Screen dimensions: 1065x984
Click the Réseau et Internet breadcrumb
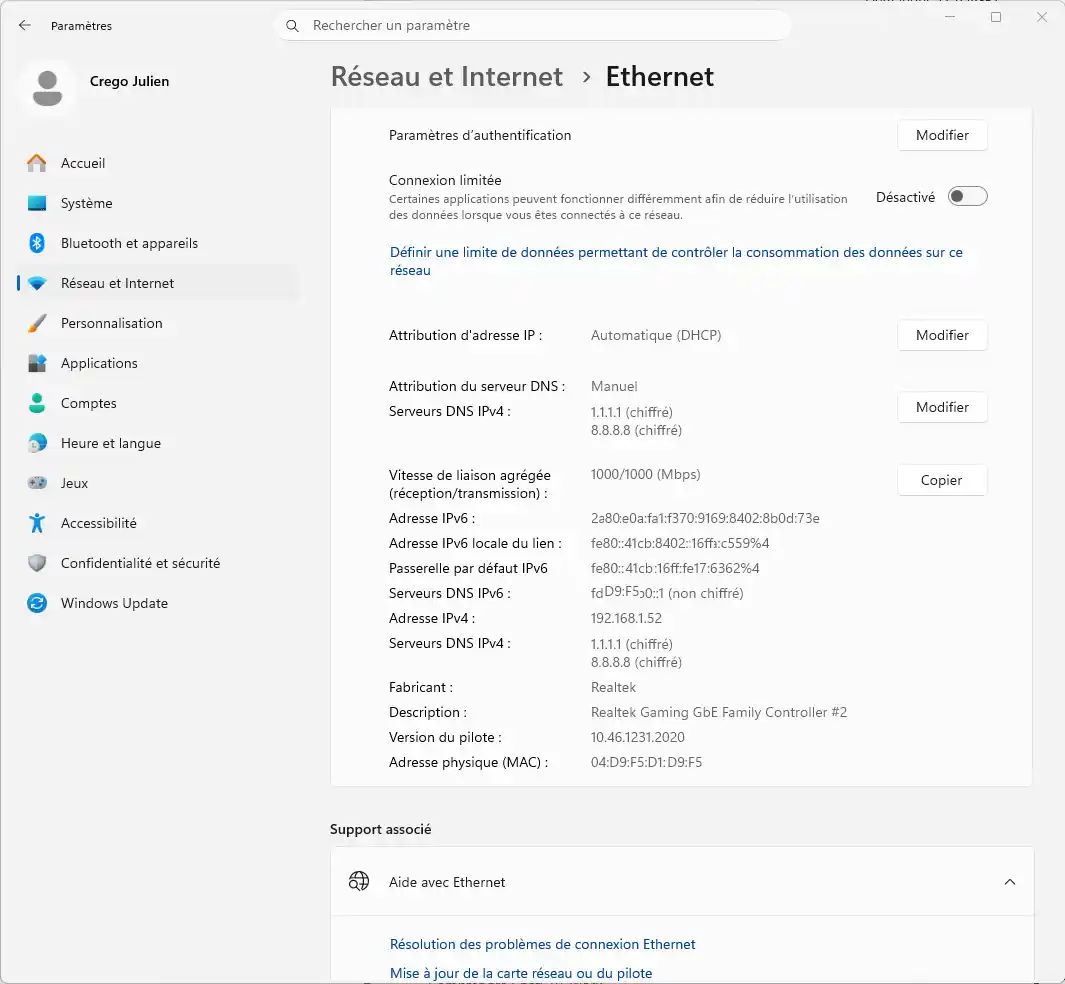pyautogui.click(x=447, y=77)
